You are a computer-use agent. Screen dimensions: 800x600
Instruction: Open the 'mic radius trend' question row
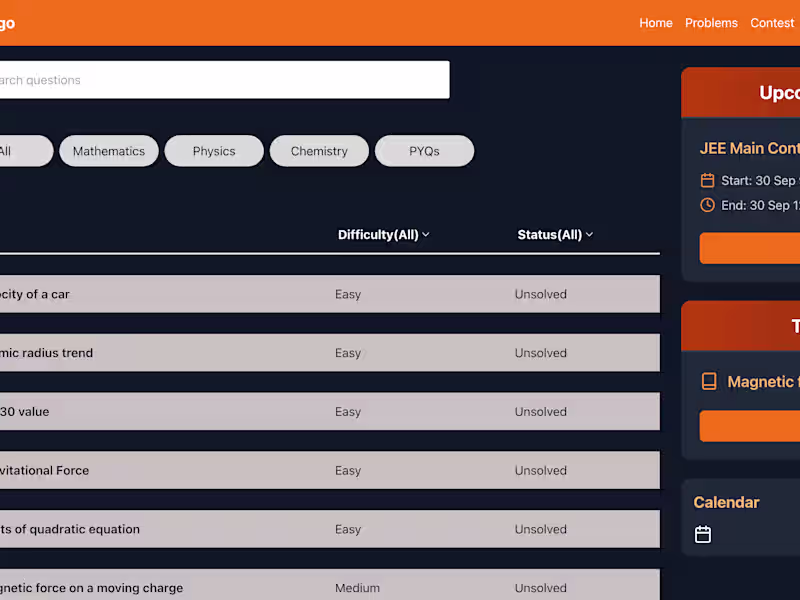330,353
